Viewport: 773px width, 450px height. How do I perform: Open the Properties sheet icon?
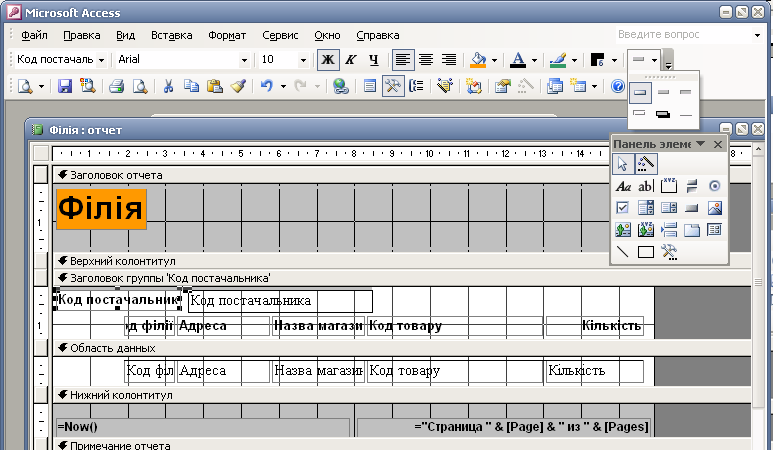pos(503,86)
